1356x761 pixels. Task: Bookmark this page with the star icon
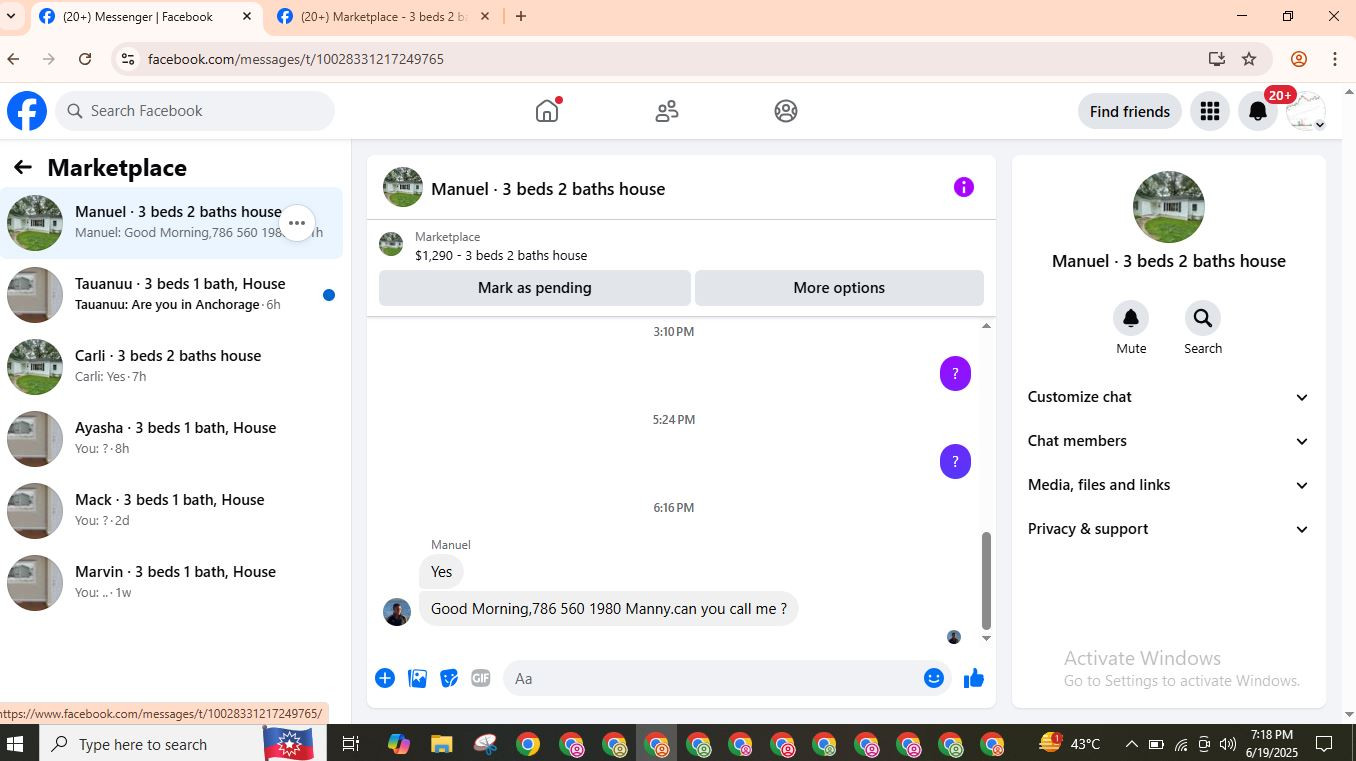click(x=1249, y=59)
